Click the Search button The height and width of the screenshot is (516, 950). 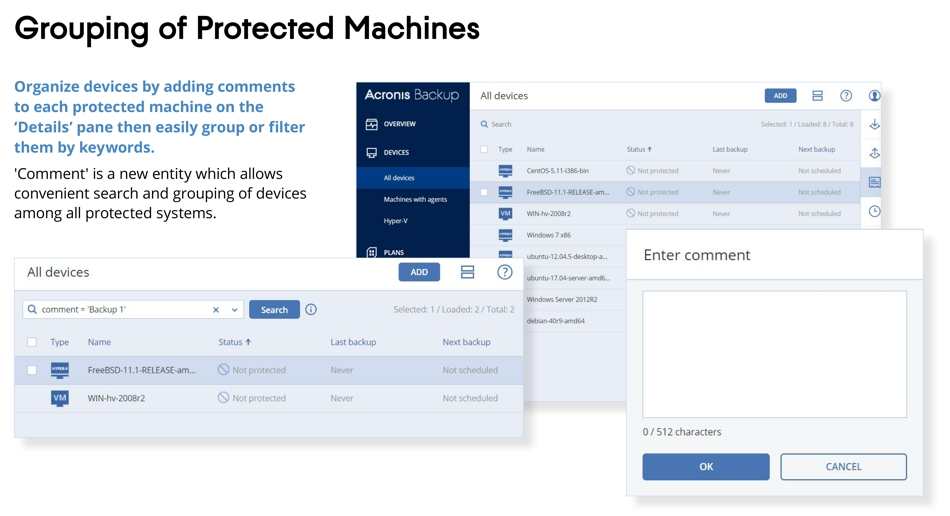(x=274, y=309)
